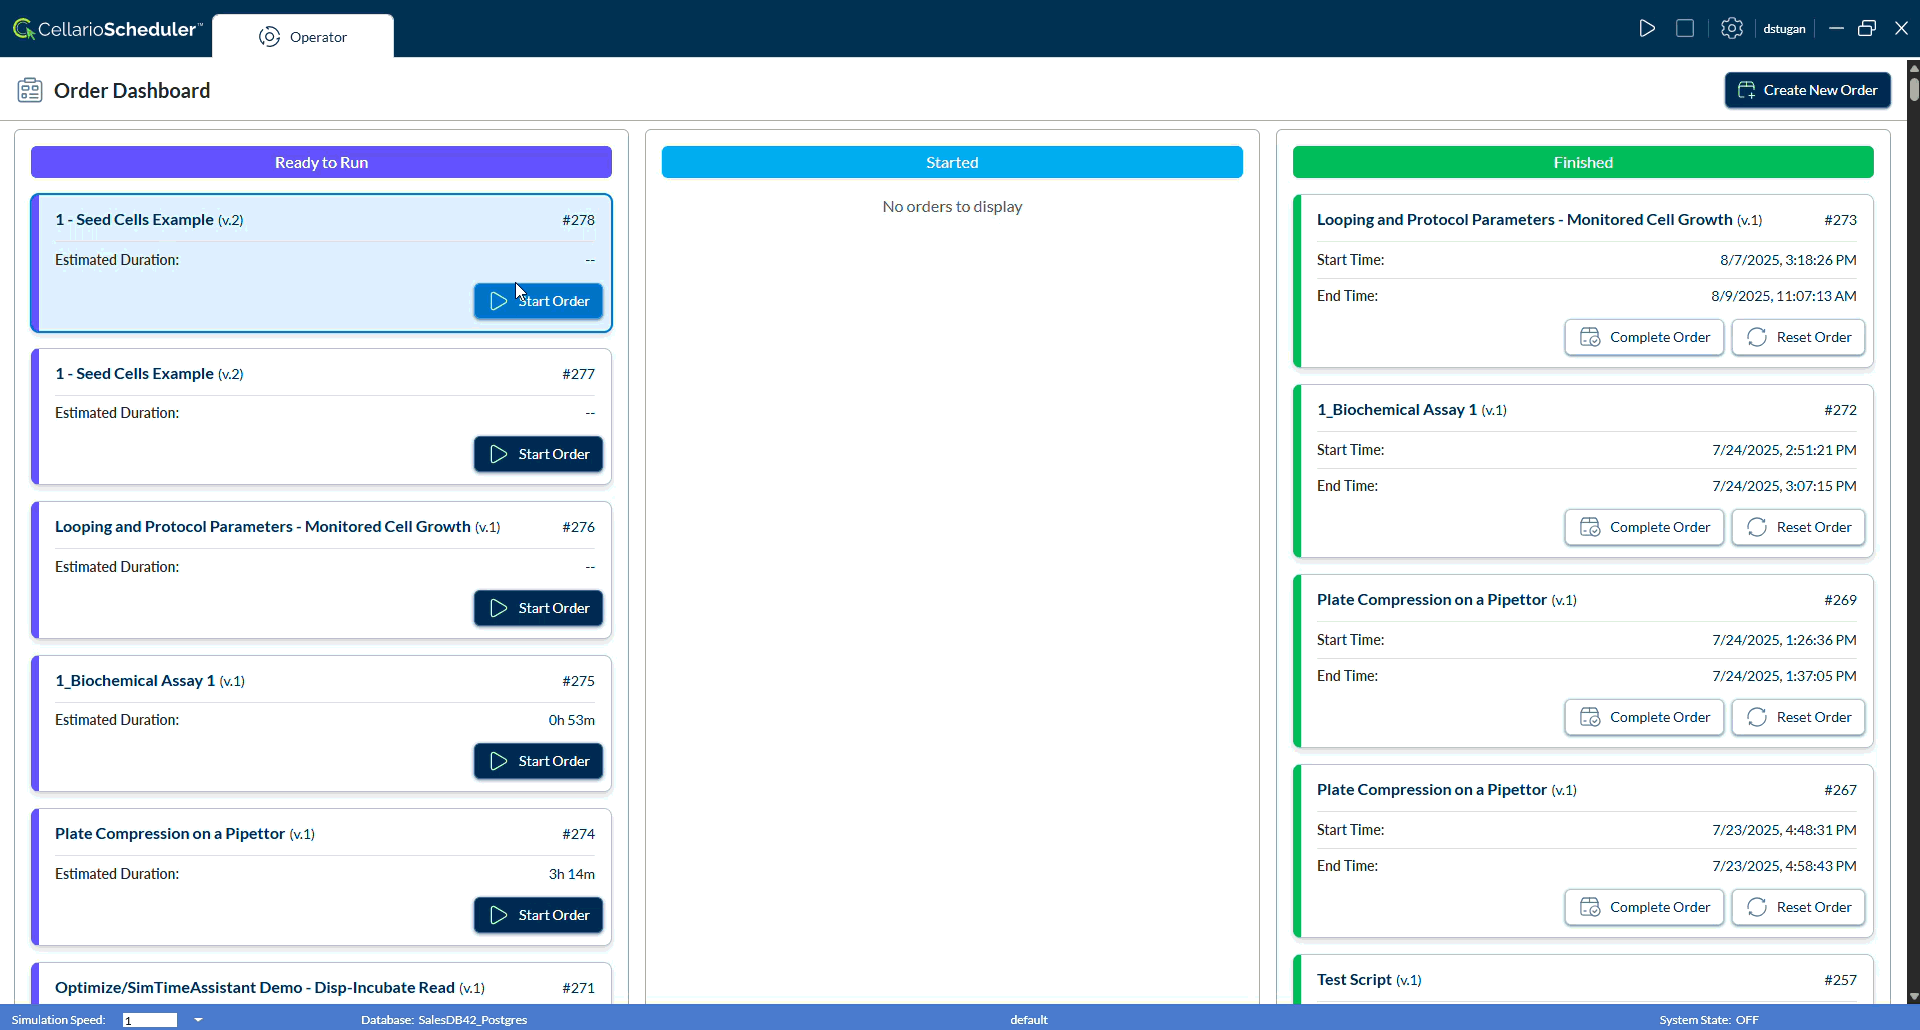This screenshot has height=1030, width=1920.
Task: Click Reset Order for order #272
Action: [1798, 527]
